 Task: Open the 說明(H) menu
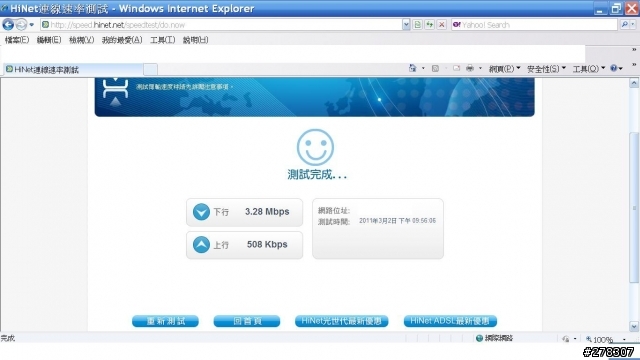point(195,40)
